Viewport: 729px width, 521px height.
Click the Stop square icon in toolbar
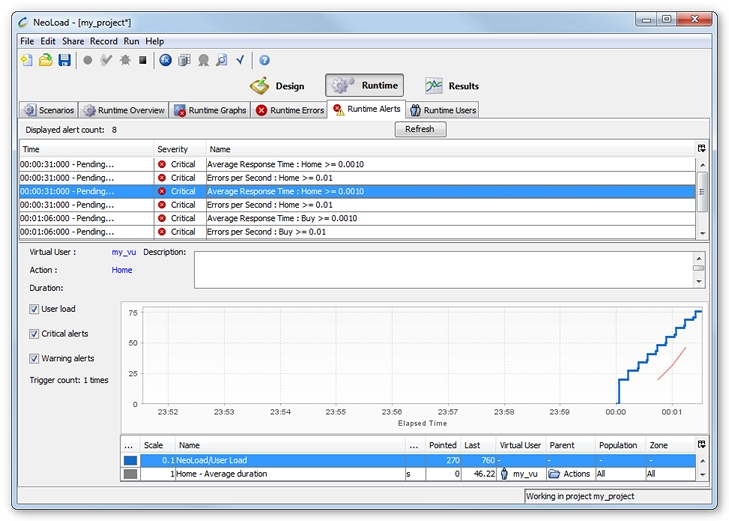[x=143, y=60]
